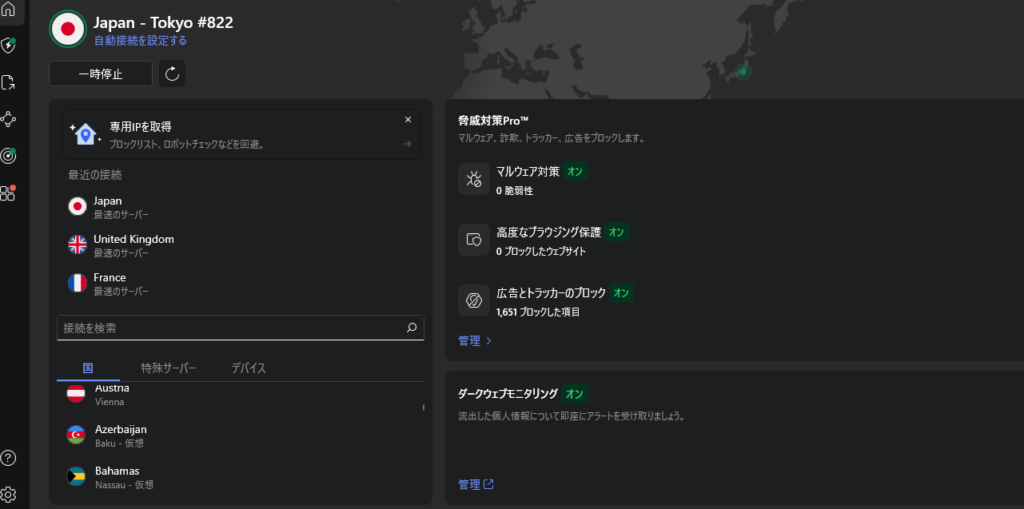Viewport: 1024px width, 509px height.
Task: Open the Dark Web Monitor target icon
Action: [x=9, y=156]
